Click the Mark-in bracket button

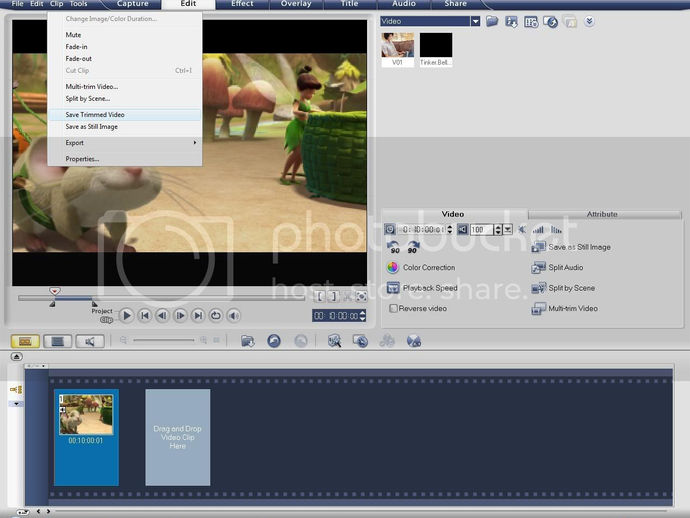(320, 297)
